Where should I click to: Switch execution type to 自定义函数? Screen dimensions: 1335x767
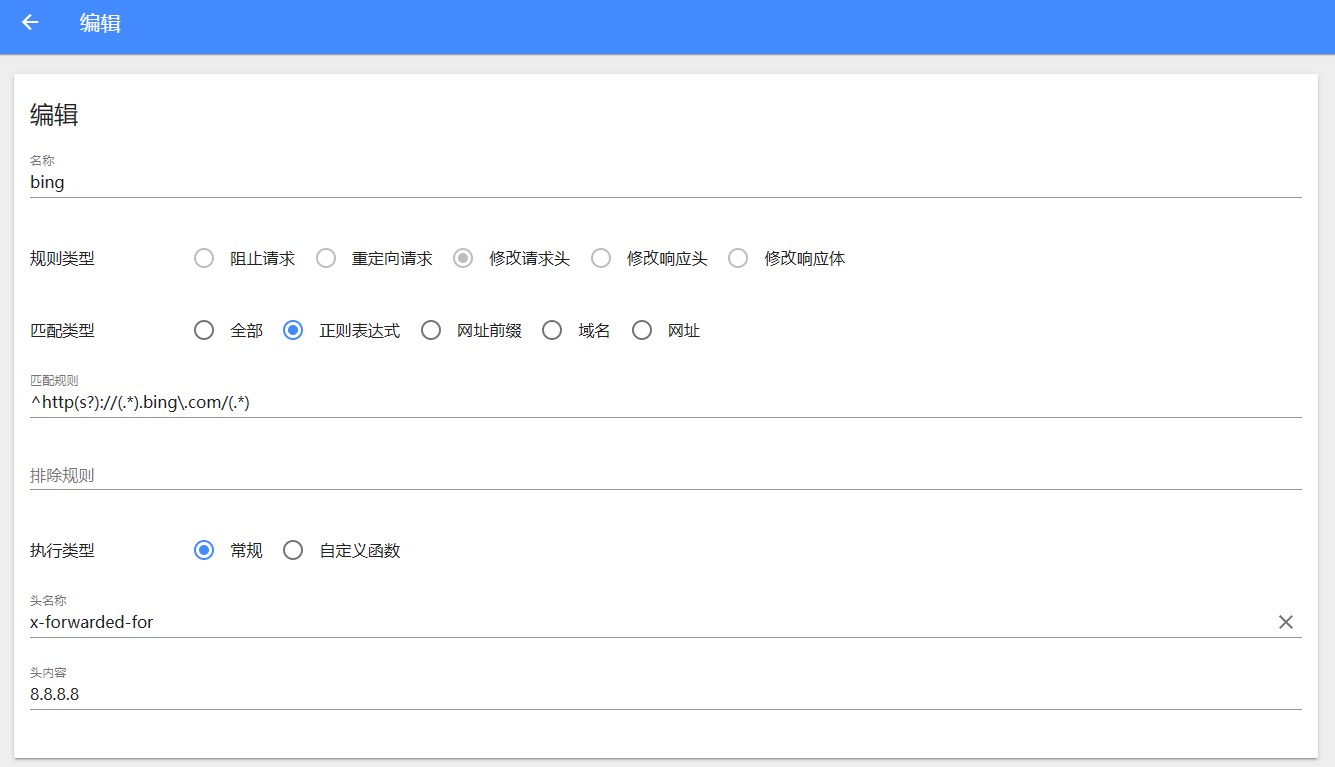[293, 550]
